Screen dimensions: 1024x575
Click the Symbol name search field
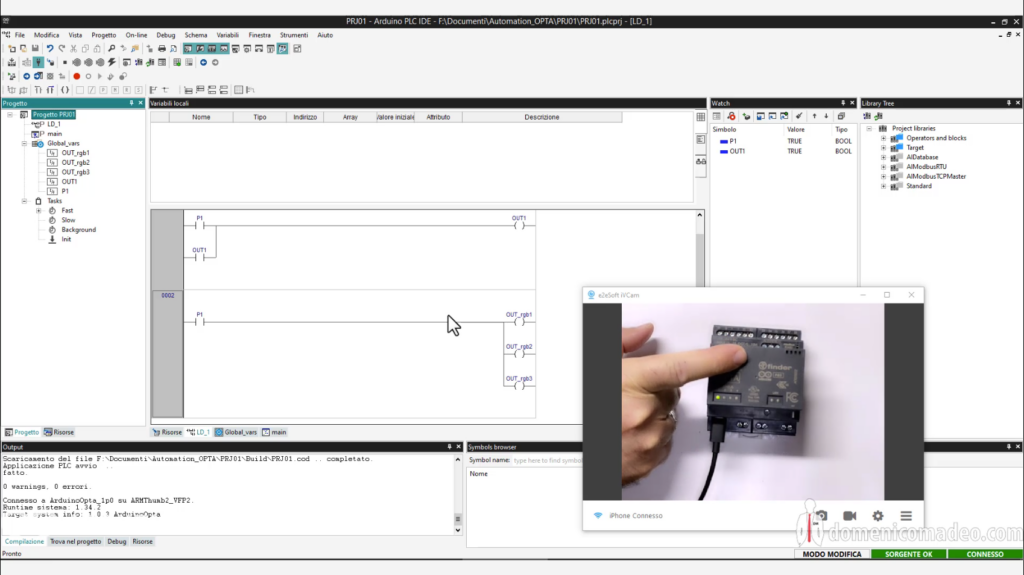[x=547, y=461]
